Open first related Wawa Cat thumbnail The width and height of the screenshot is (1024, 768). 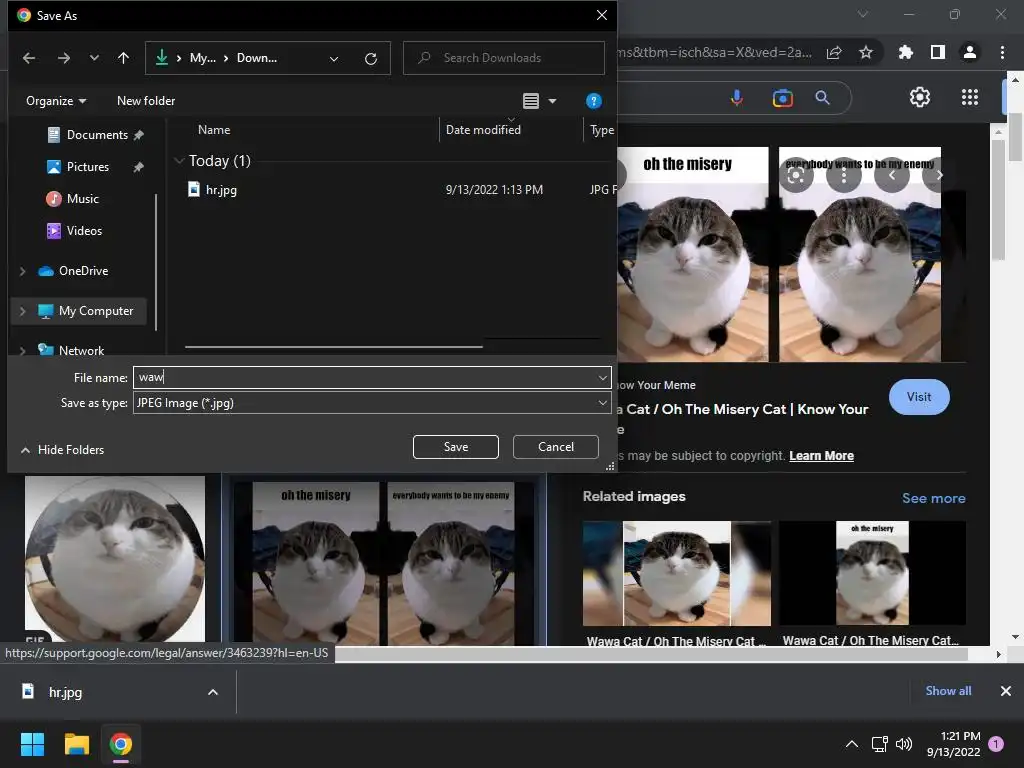pyautogui.click(x=677, y=573)
